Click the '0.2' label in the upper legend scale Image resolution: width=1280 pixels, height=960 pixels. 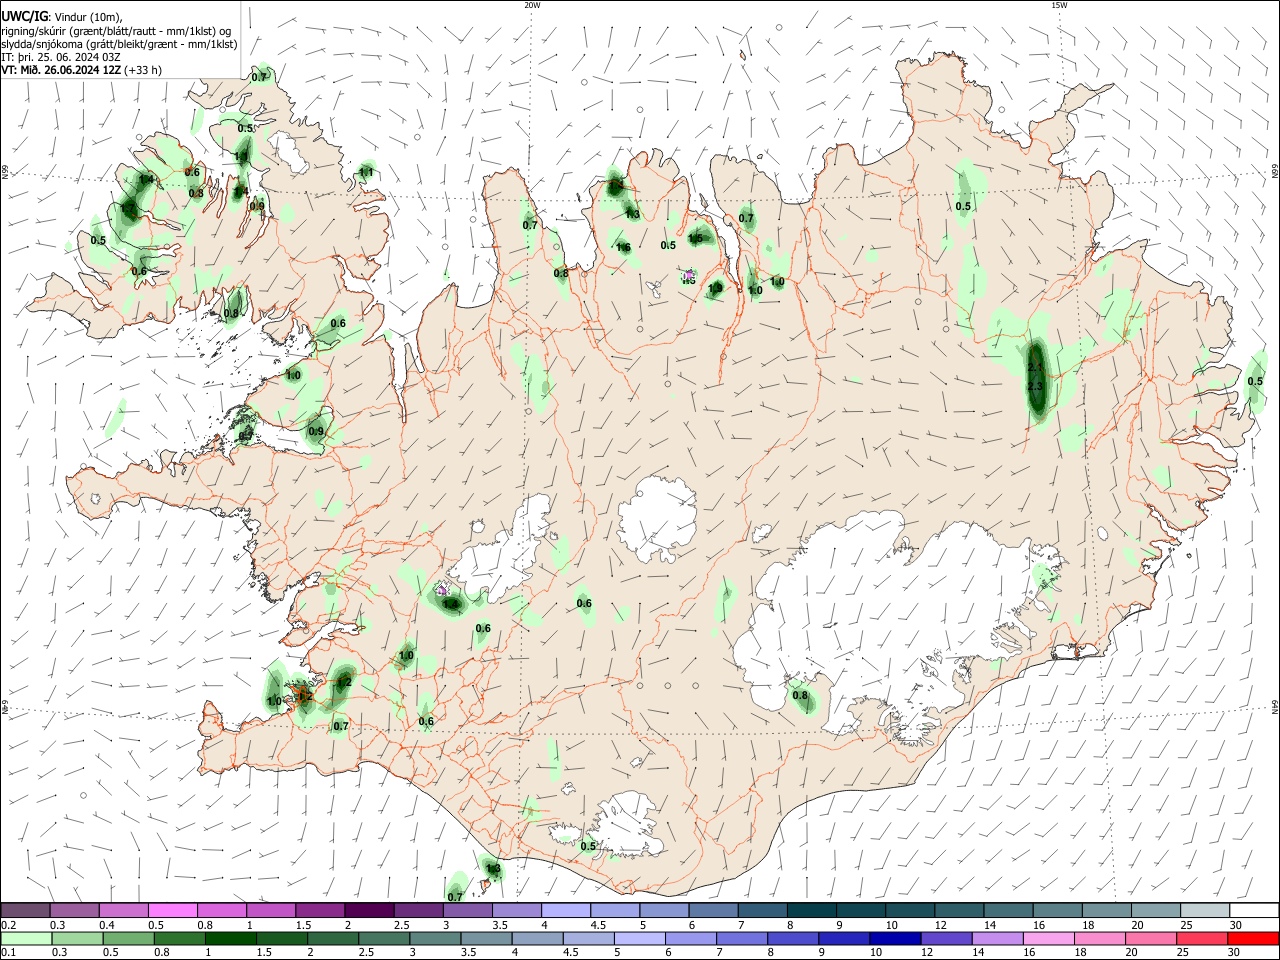coord(9,925)
